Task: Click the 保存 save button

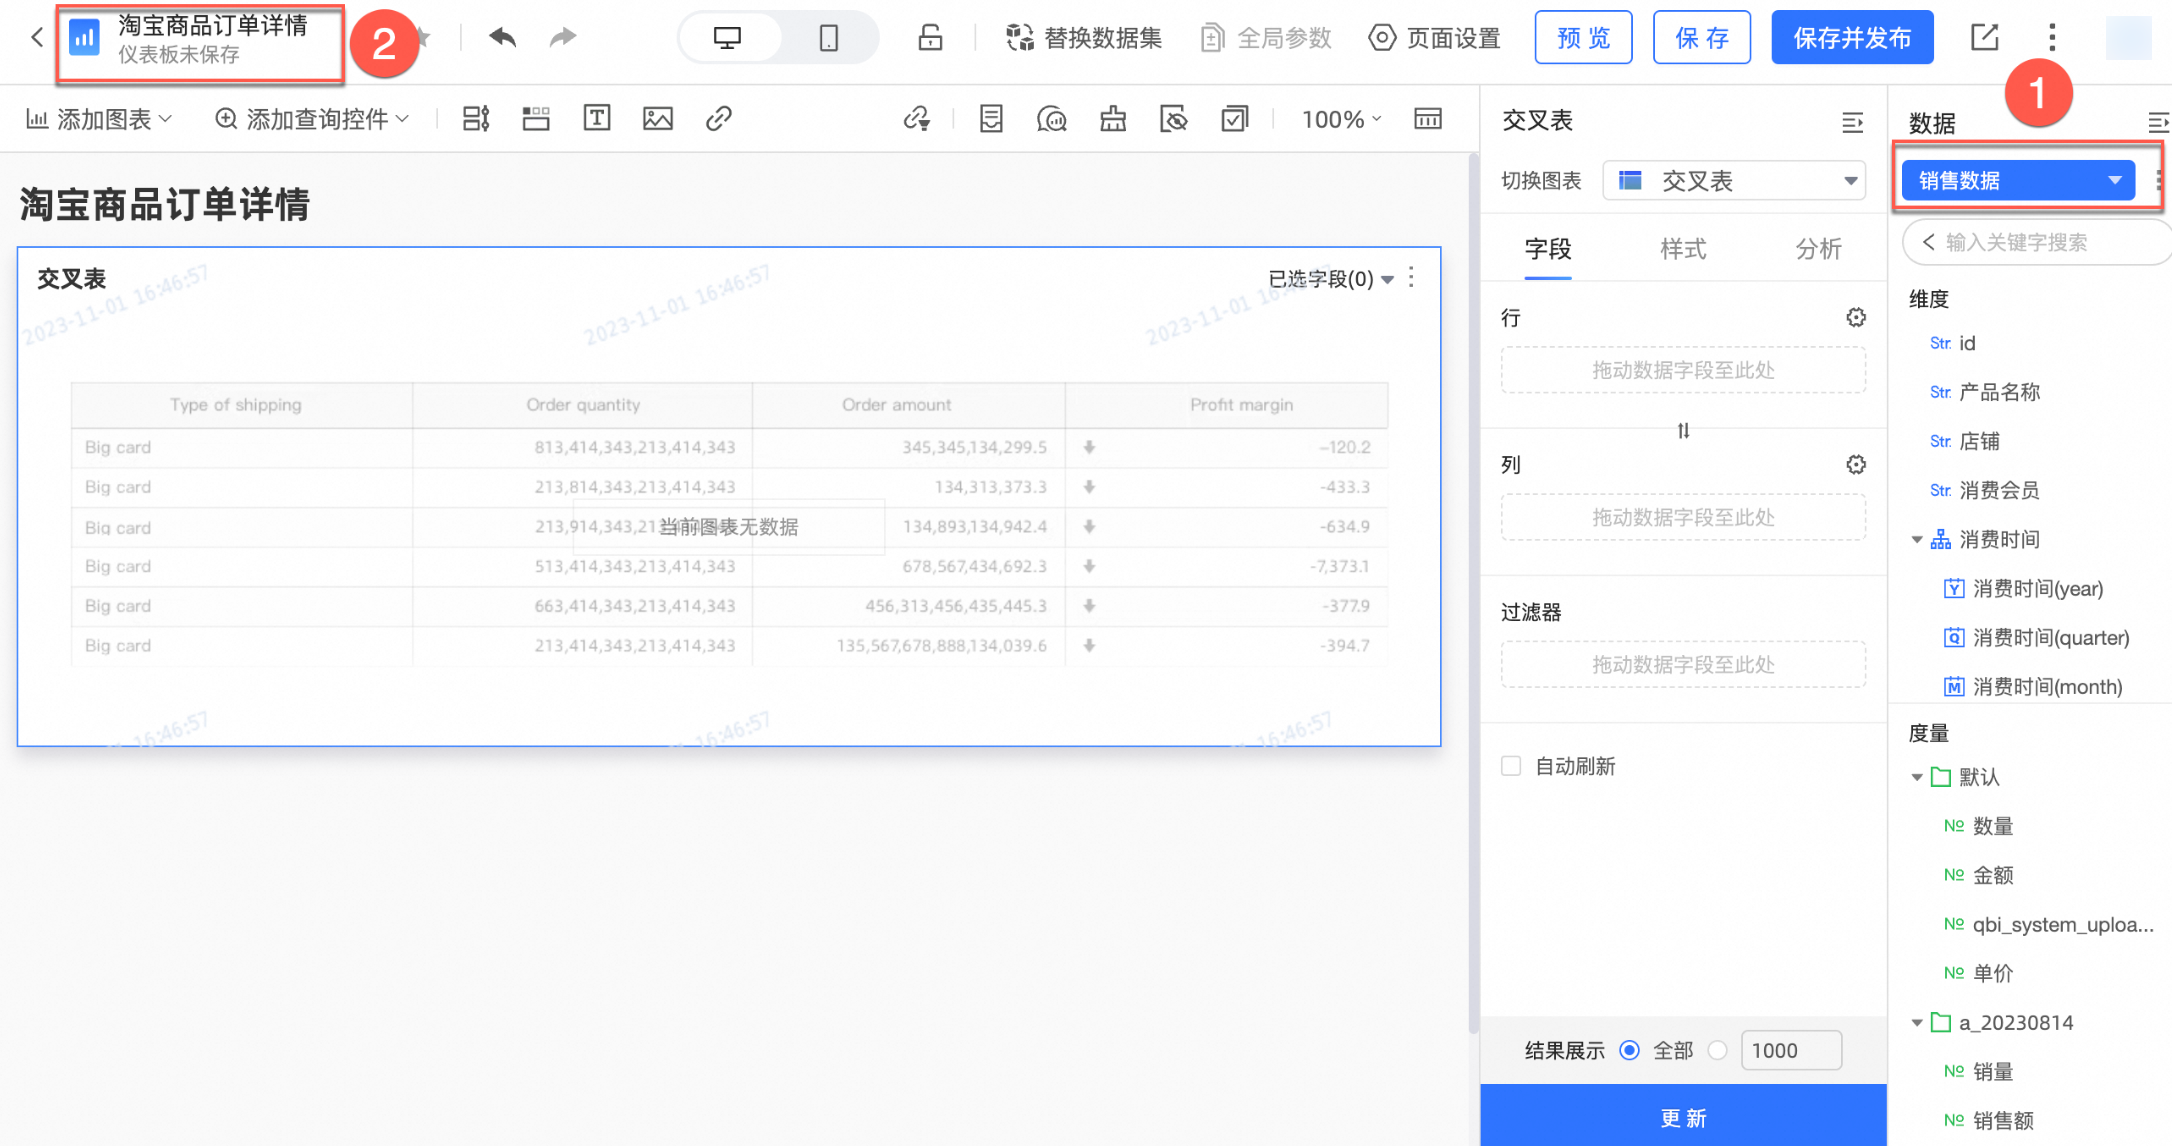Action: pyautogui.click(x=1701, y=38)
